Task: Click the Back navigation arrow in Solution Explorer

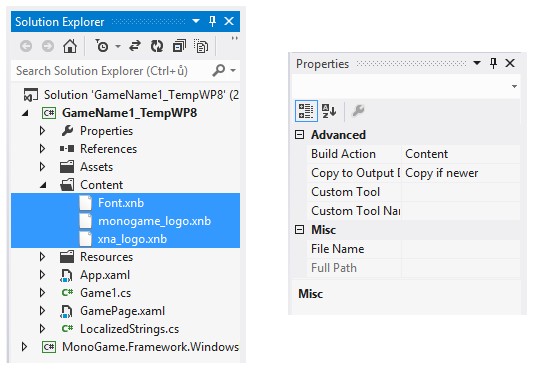Action: tap(26, 46)
